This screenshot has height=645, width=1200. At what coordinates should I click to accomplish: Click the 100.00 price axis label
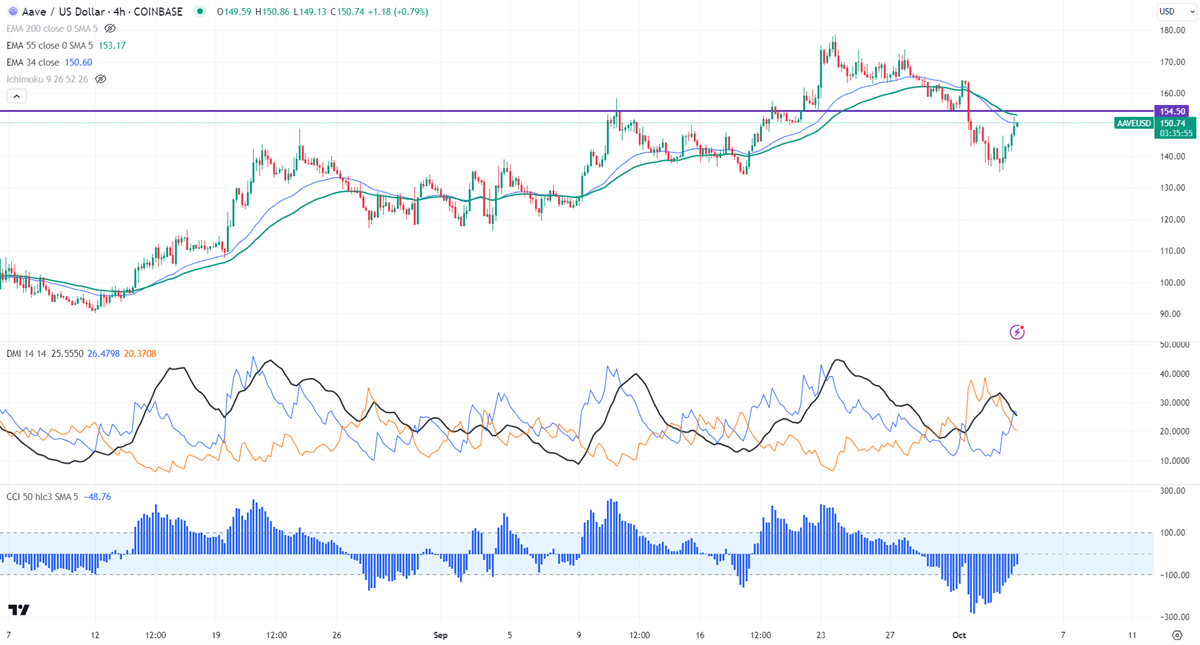tap(1172, 282)
